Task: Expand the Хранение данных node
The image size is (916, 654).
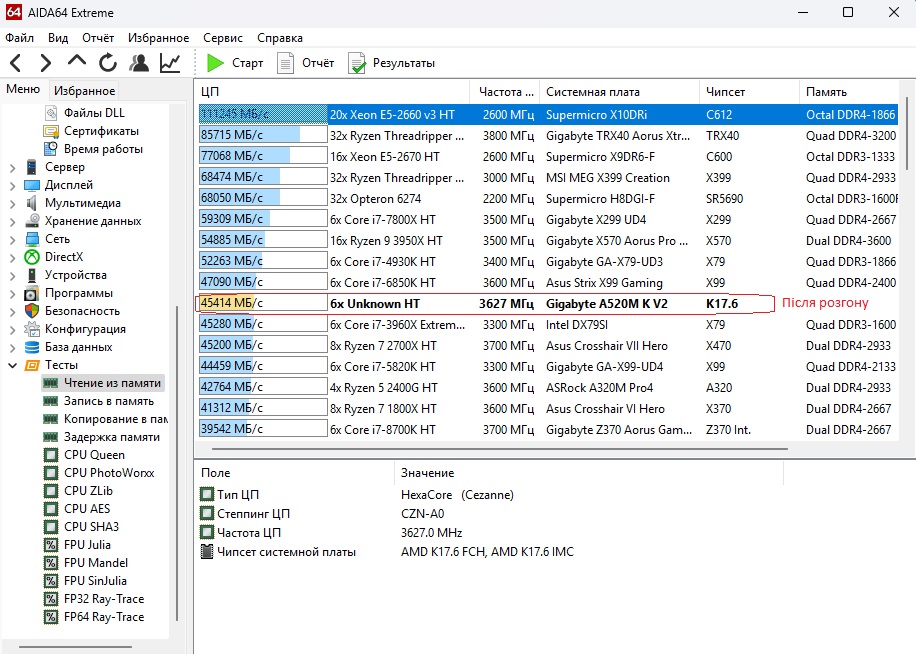Action: [12, 222]
